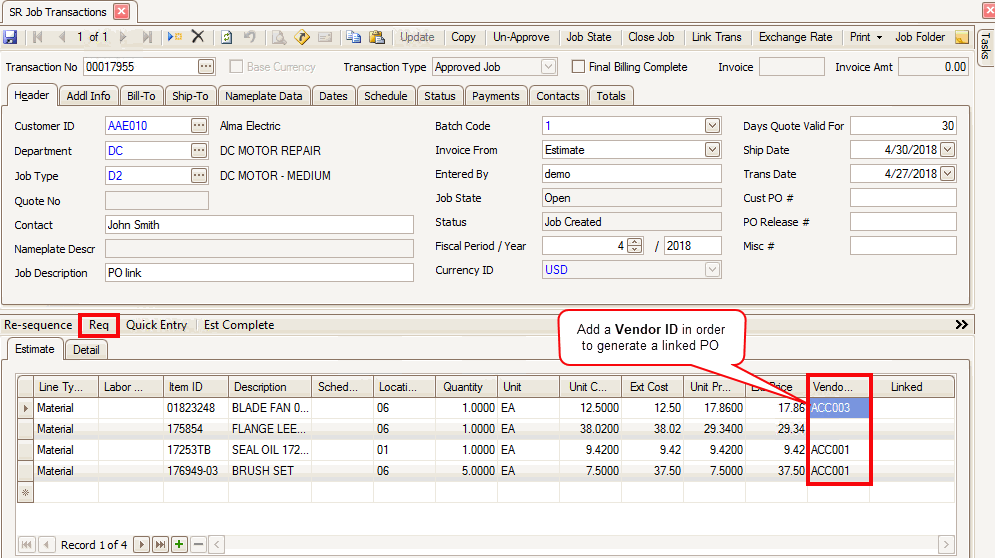Screen dimensions: 995x558
Task: Click the paste clipboard icon in toolbar
Action: tap(376, 37)
